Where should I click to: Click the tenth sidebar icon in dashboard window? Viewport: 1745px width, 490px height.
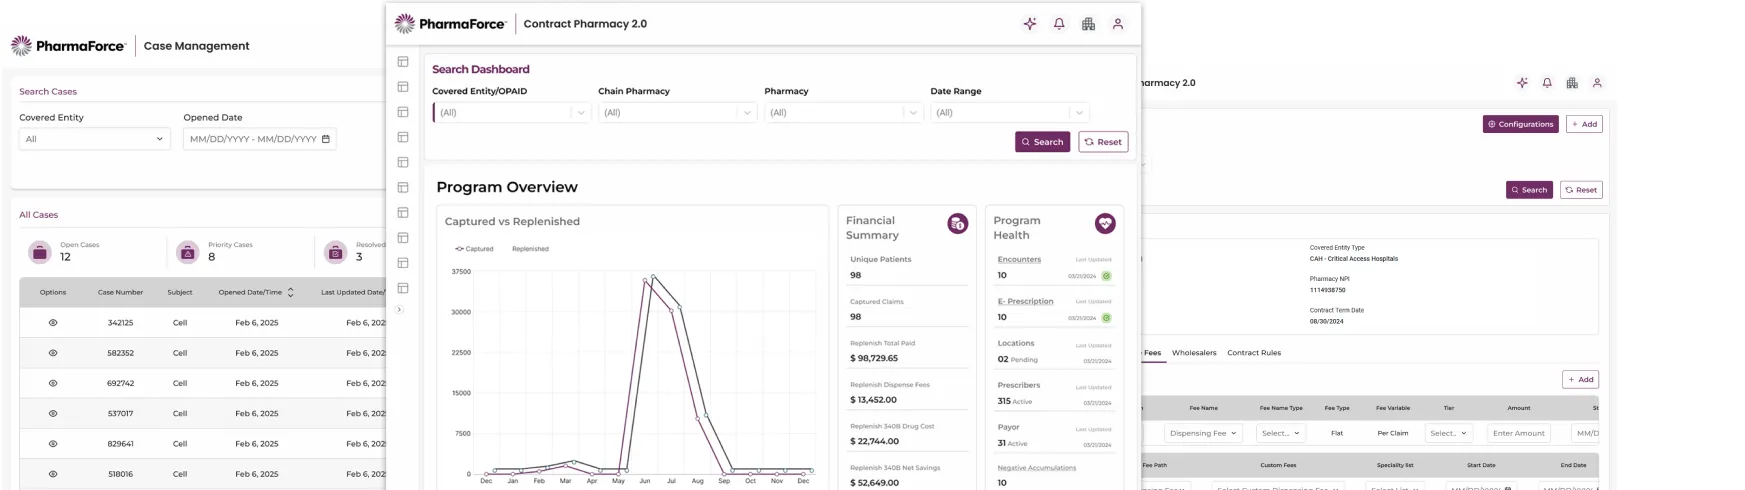403,288
